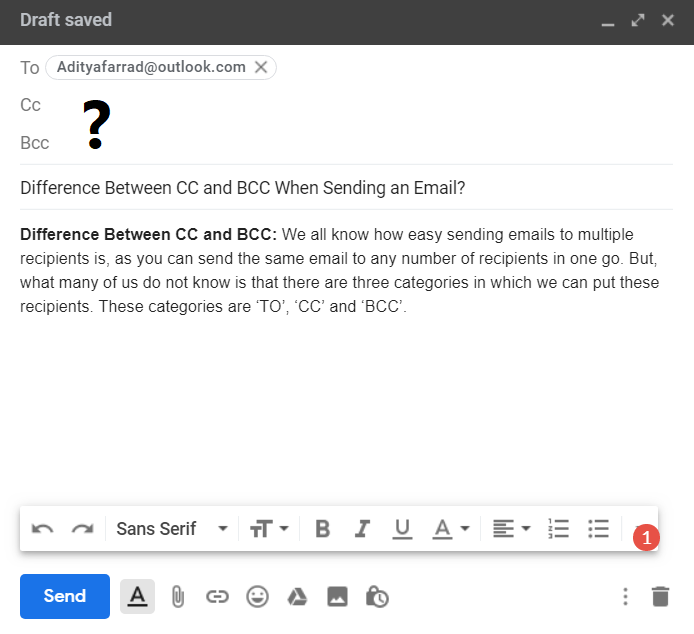Image resolution: width=694 pixels, height=634 pixels.
Task: Redo the last edit
Action: [x=82, y=528]
